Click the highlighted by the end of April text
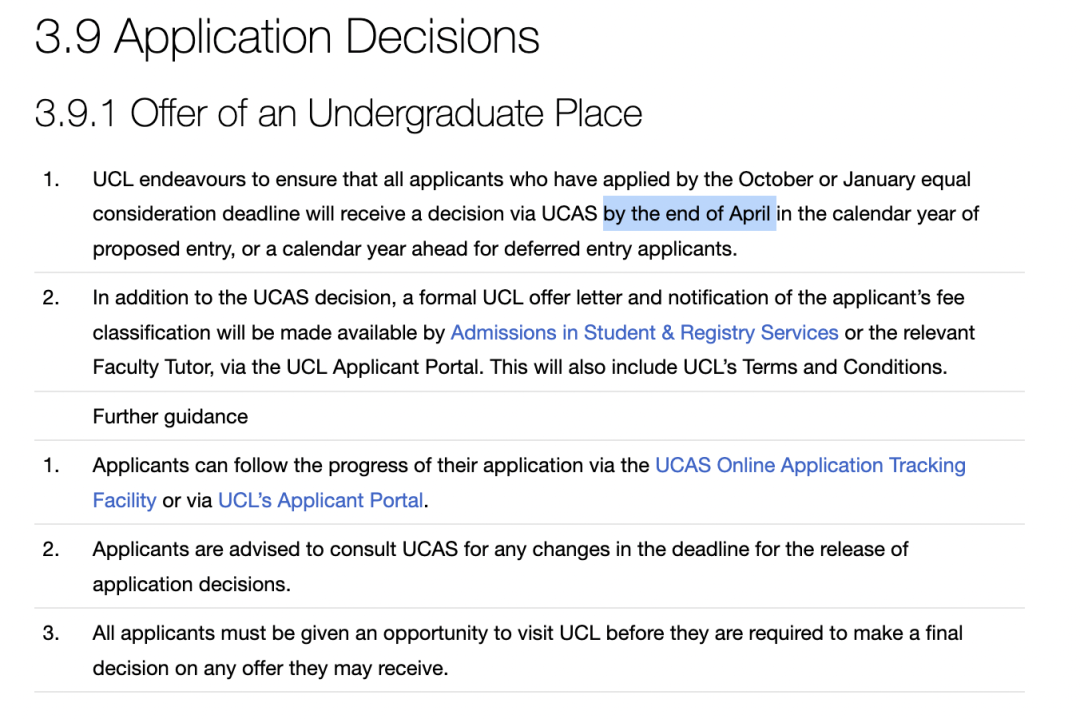This screenshot has height=719, width=1080. 687,213
